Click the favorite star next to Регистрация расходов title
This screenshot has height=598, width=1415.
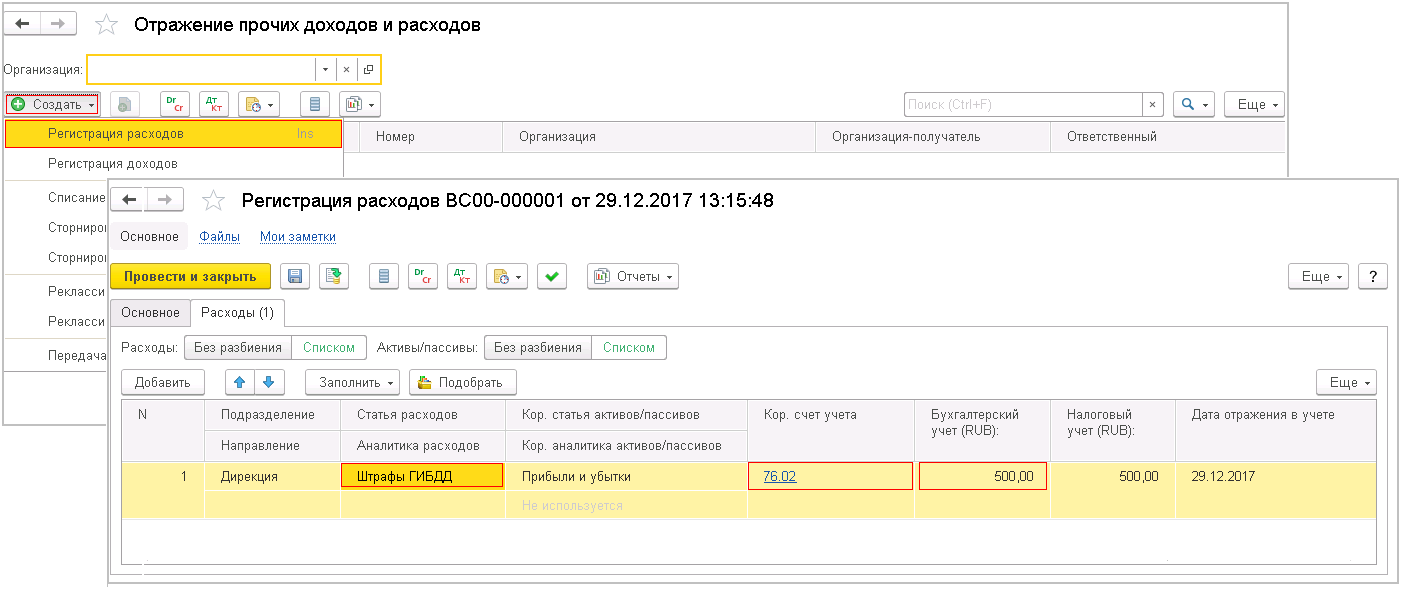pyautogui.click(x=213, y=201)
